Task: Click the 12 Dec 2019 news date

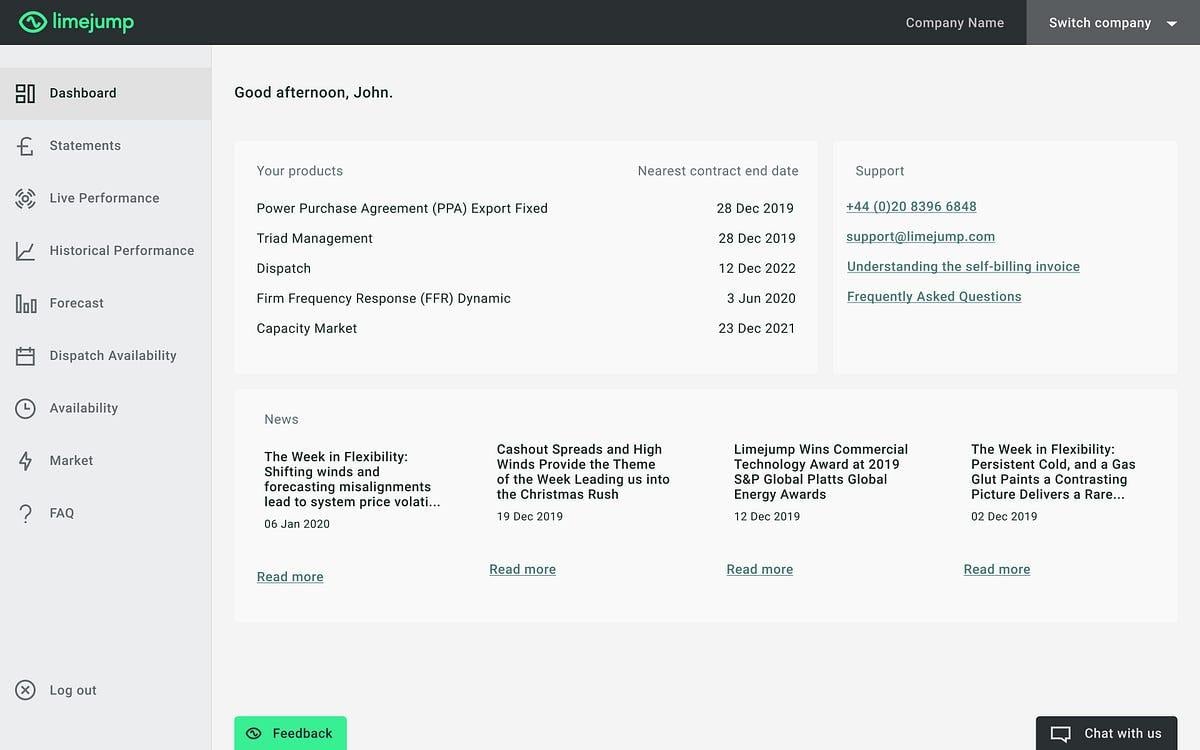Action: click(x=767, y=517)
